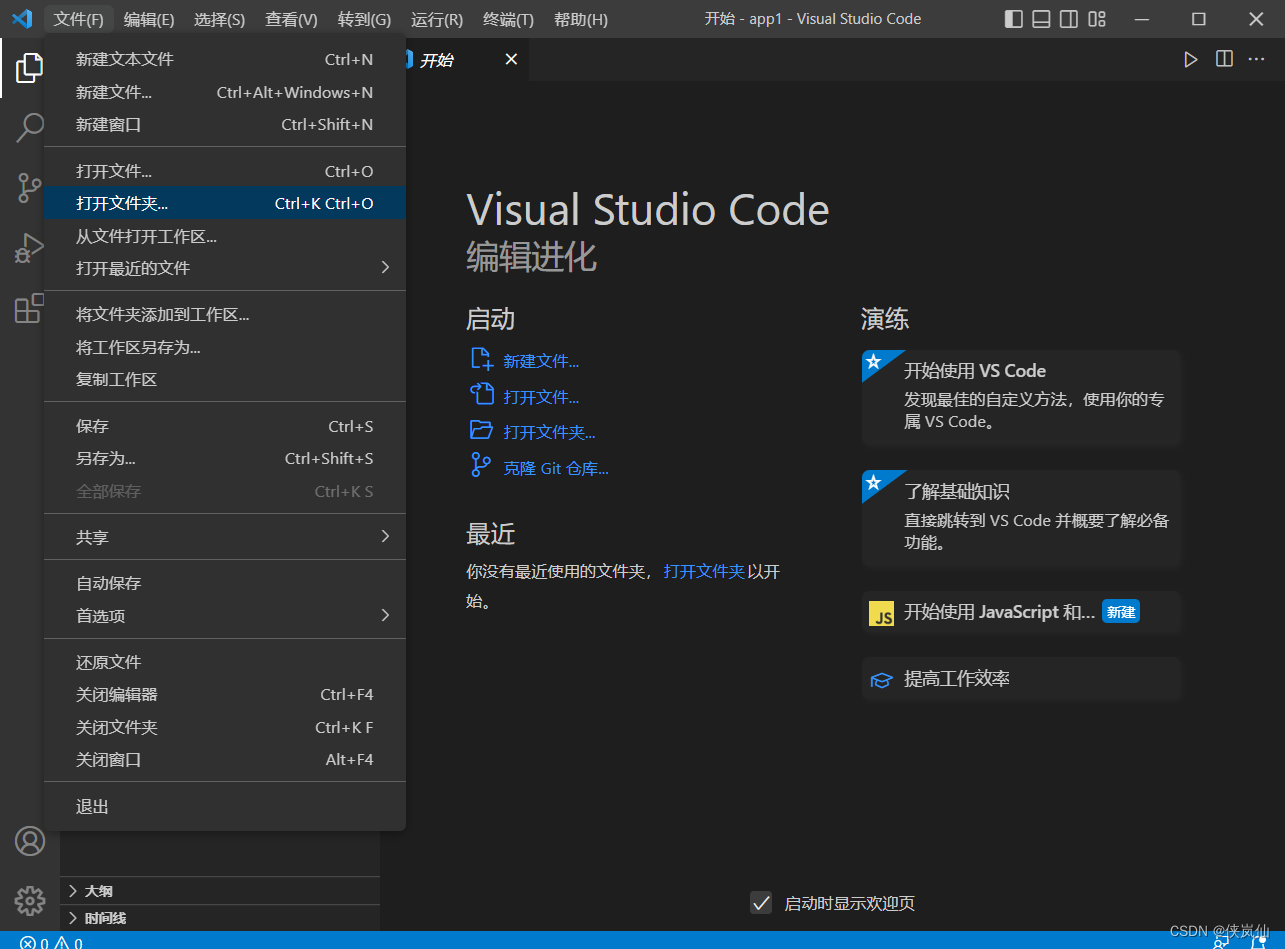Screen dimensions: 1285x949
Task: Select 将文件夹添加到工作区... menu item
Action: (x=225, y=314)
